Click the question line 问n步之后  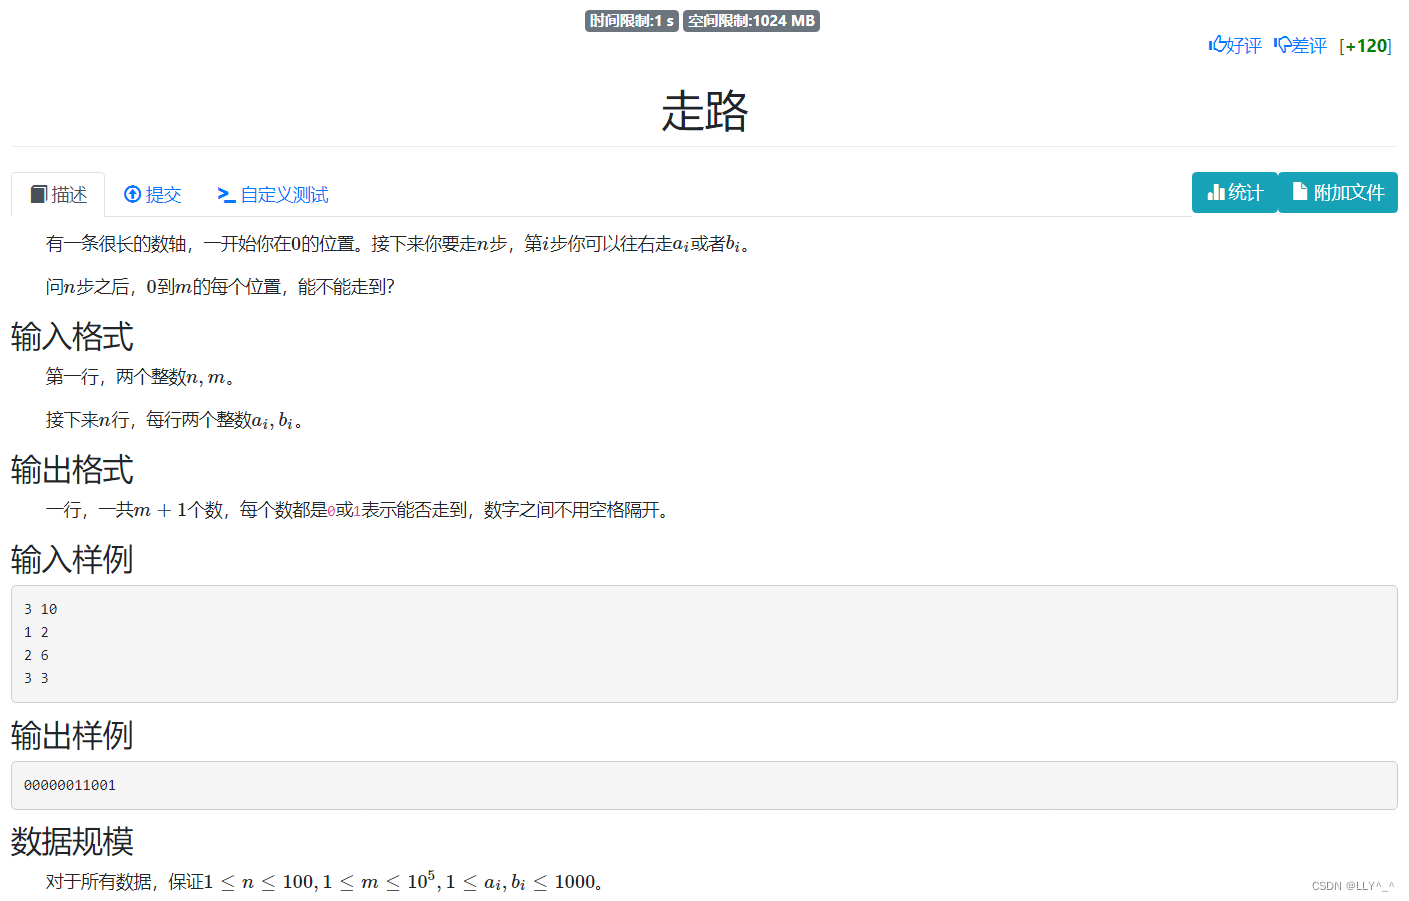[x=220, y=287]
